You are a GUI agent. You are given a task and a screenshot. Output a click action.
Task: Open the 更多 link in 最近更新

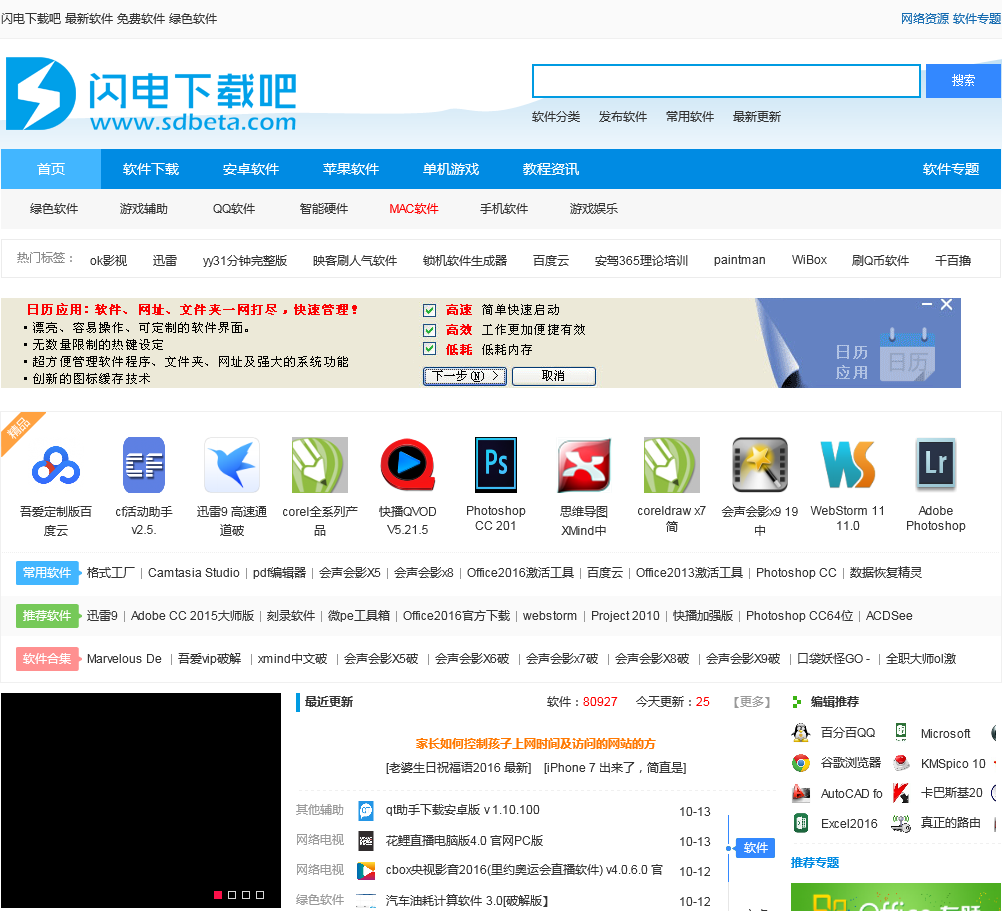[752, 702]
